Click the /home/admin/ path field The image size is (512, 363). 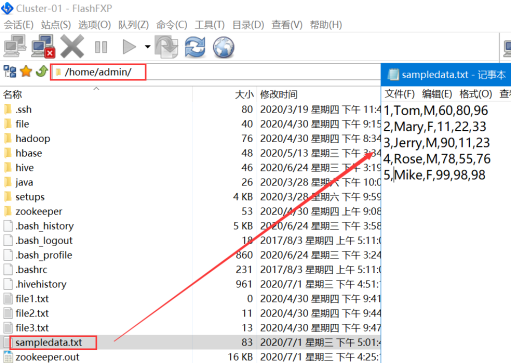point(98,72)
